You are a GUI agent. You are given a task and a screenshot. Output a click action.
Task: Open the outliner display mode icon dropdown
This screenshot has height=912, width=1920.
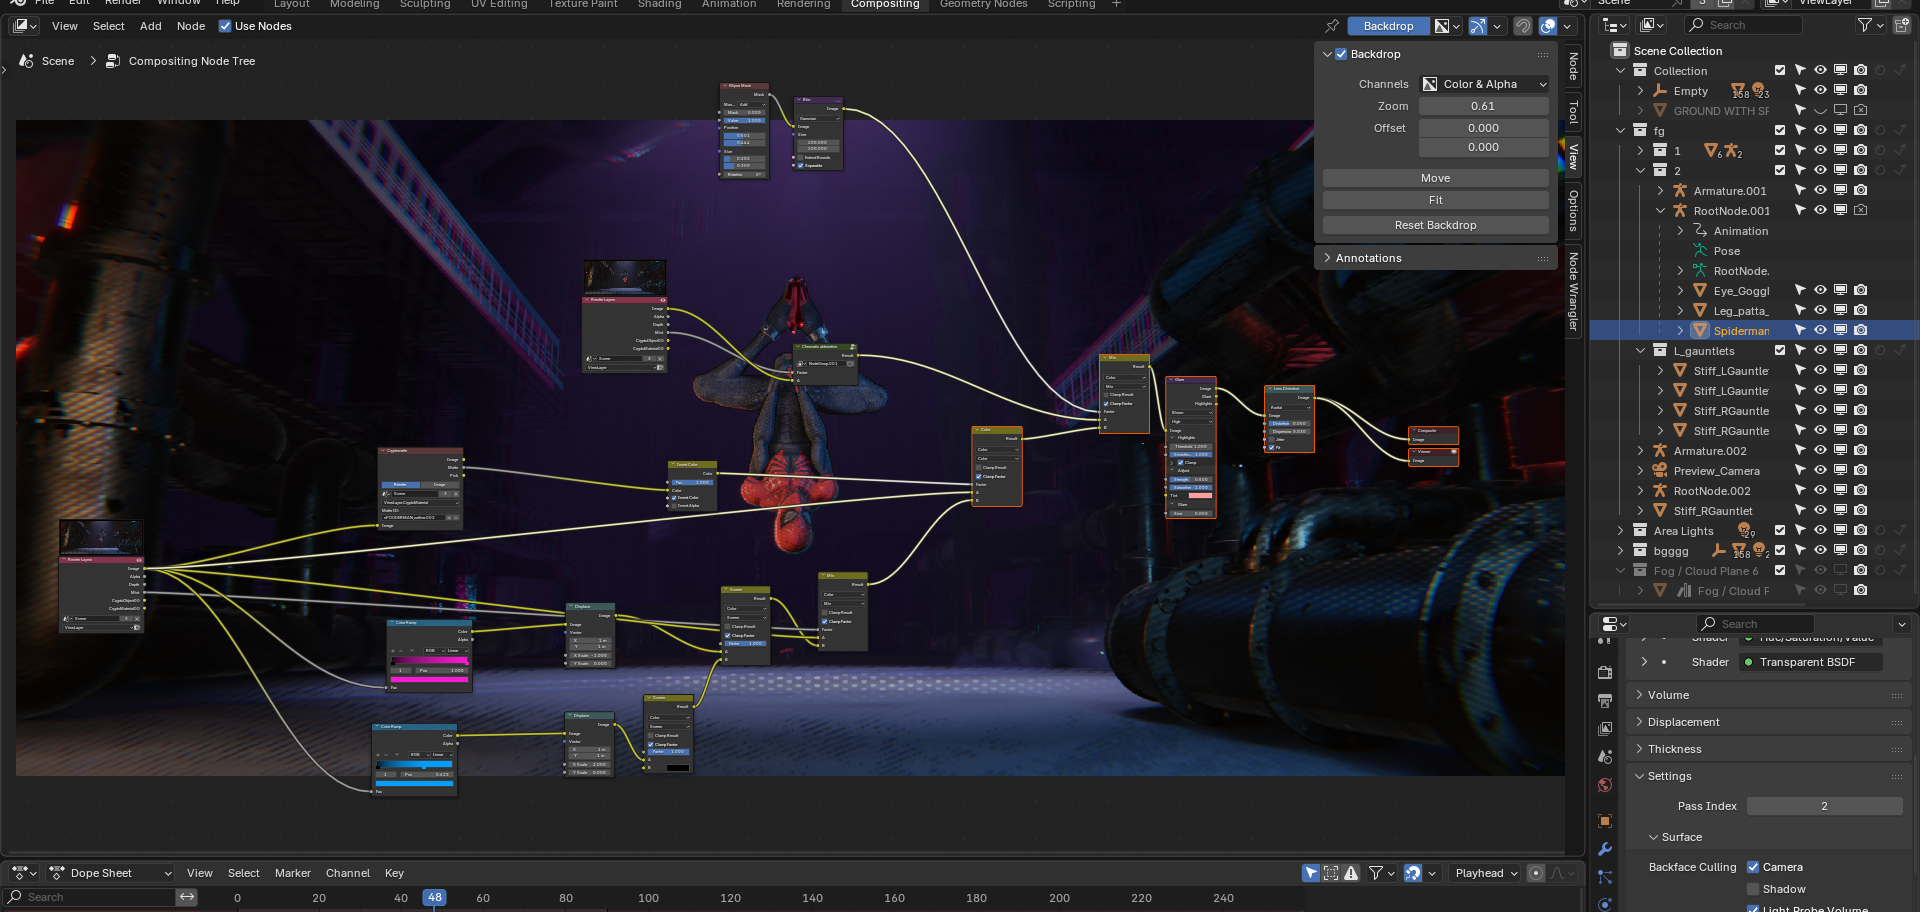point(1652,25)
